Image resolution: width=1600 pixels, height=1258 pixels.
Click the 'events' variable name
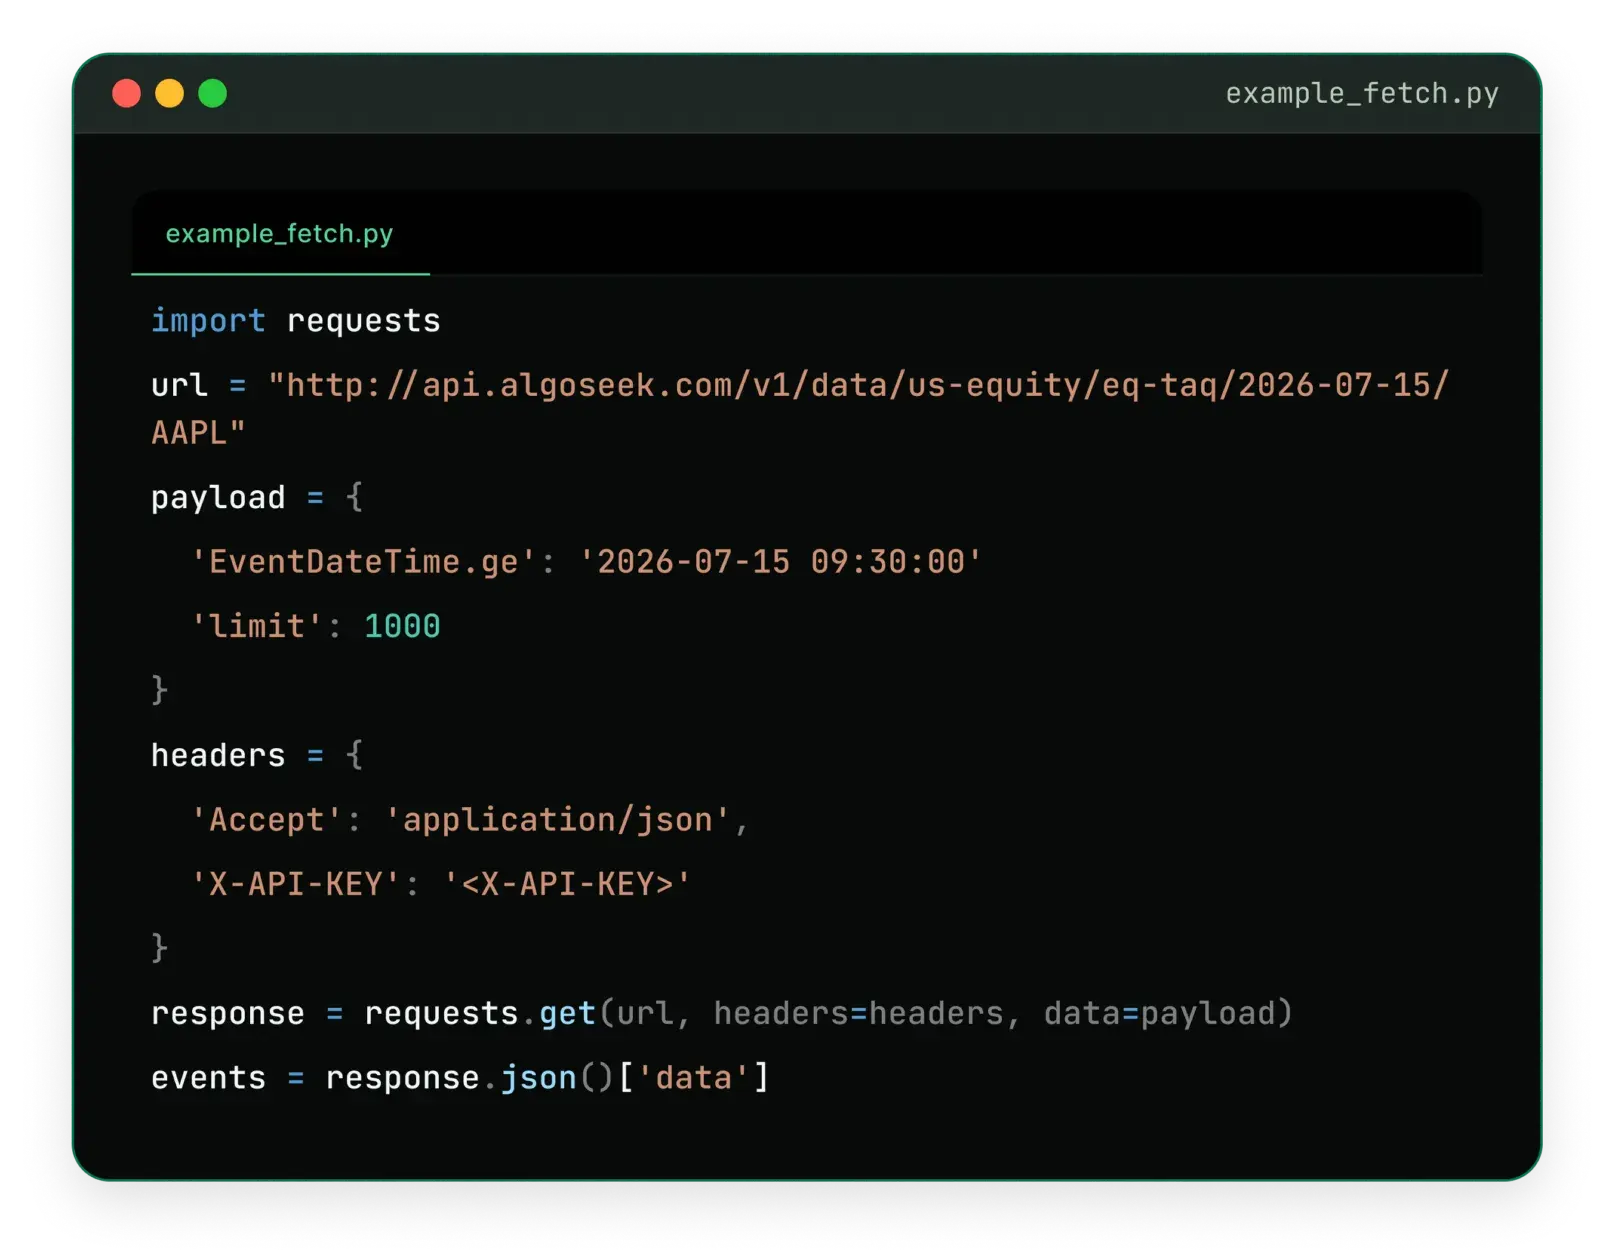pyautogui.click(x=208, y=1078)
